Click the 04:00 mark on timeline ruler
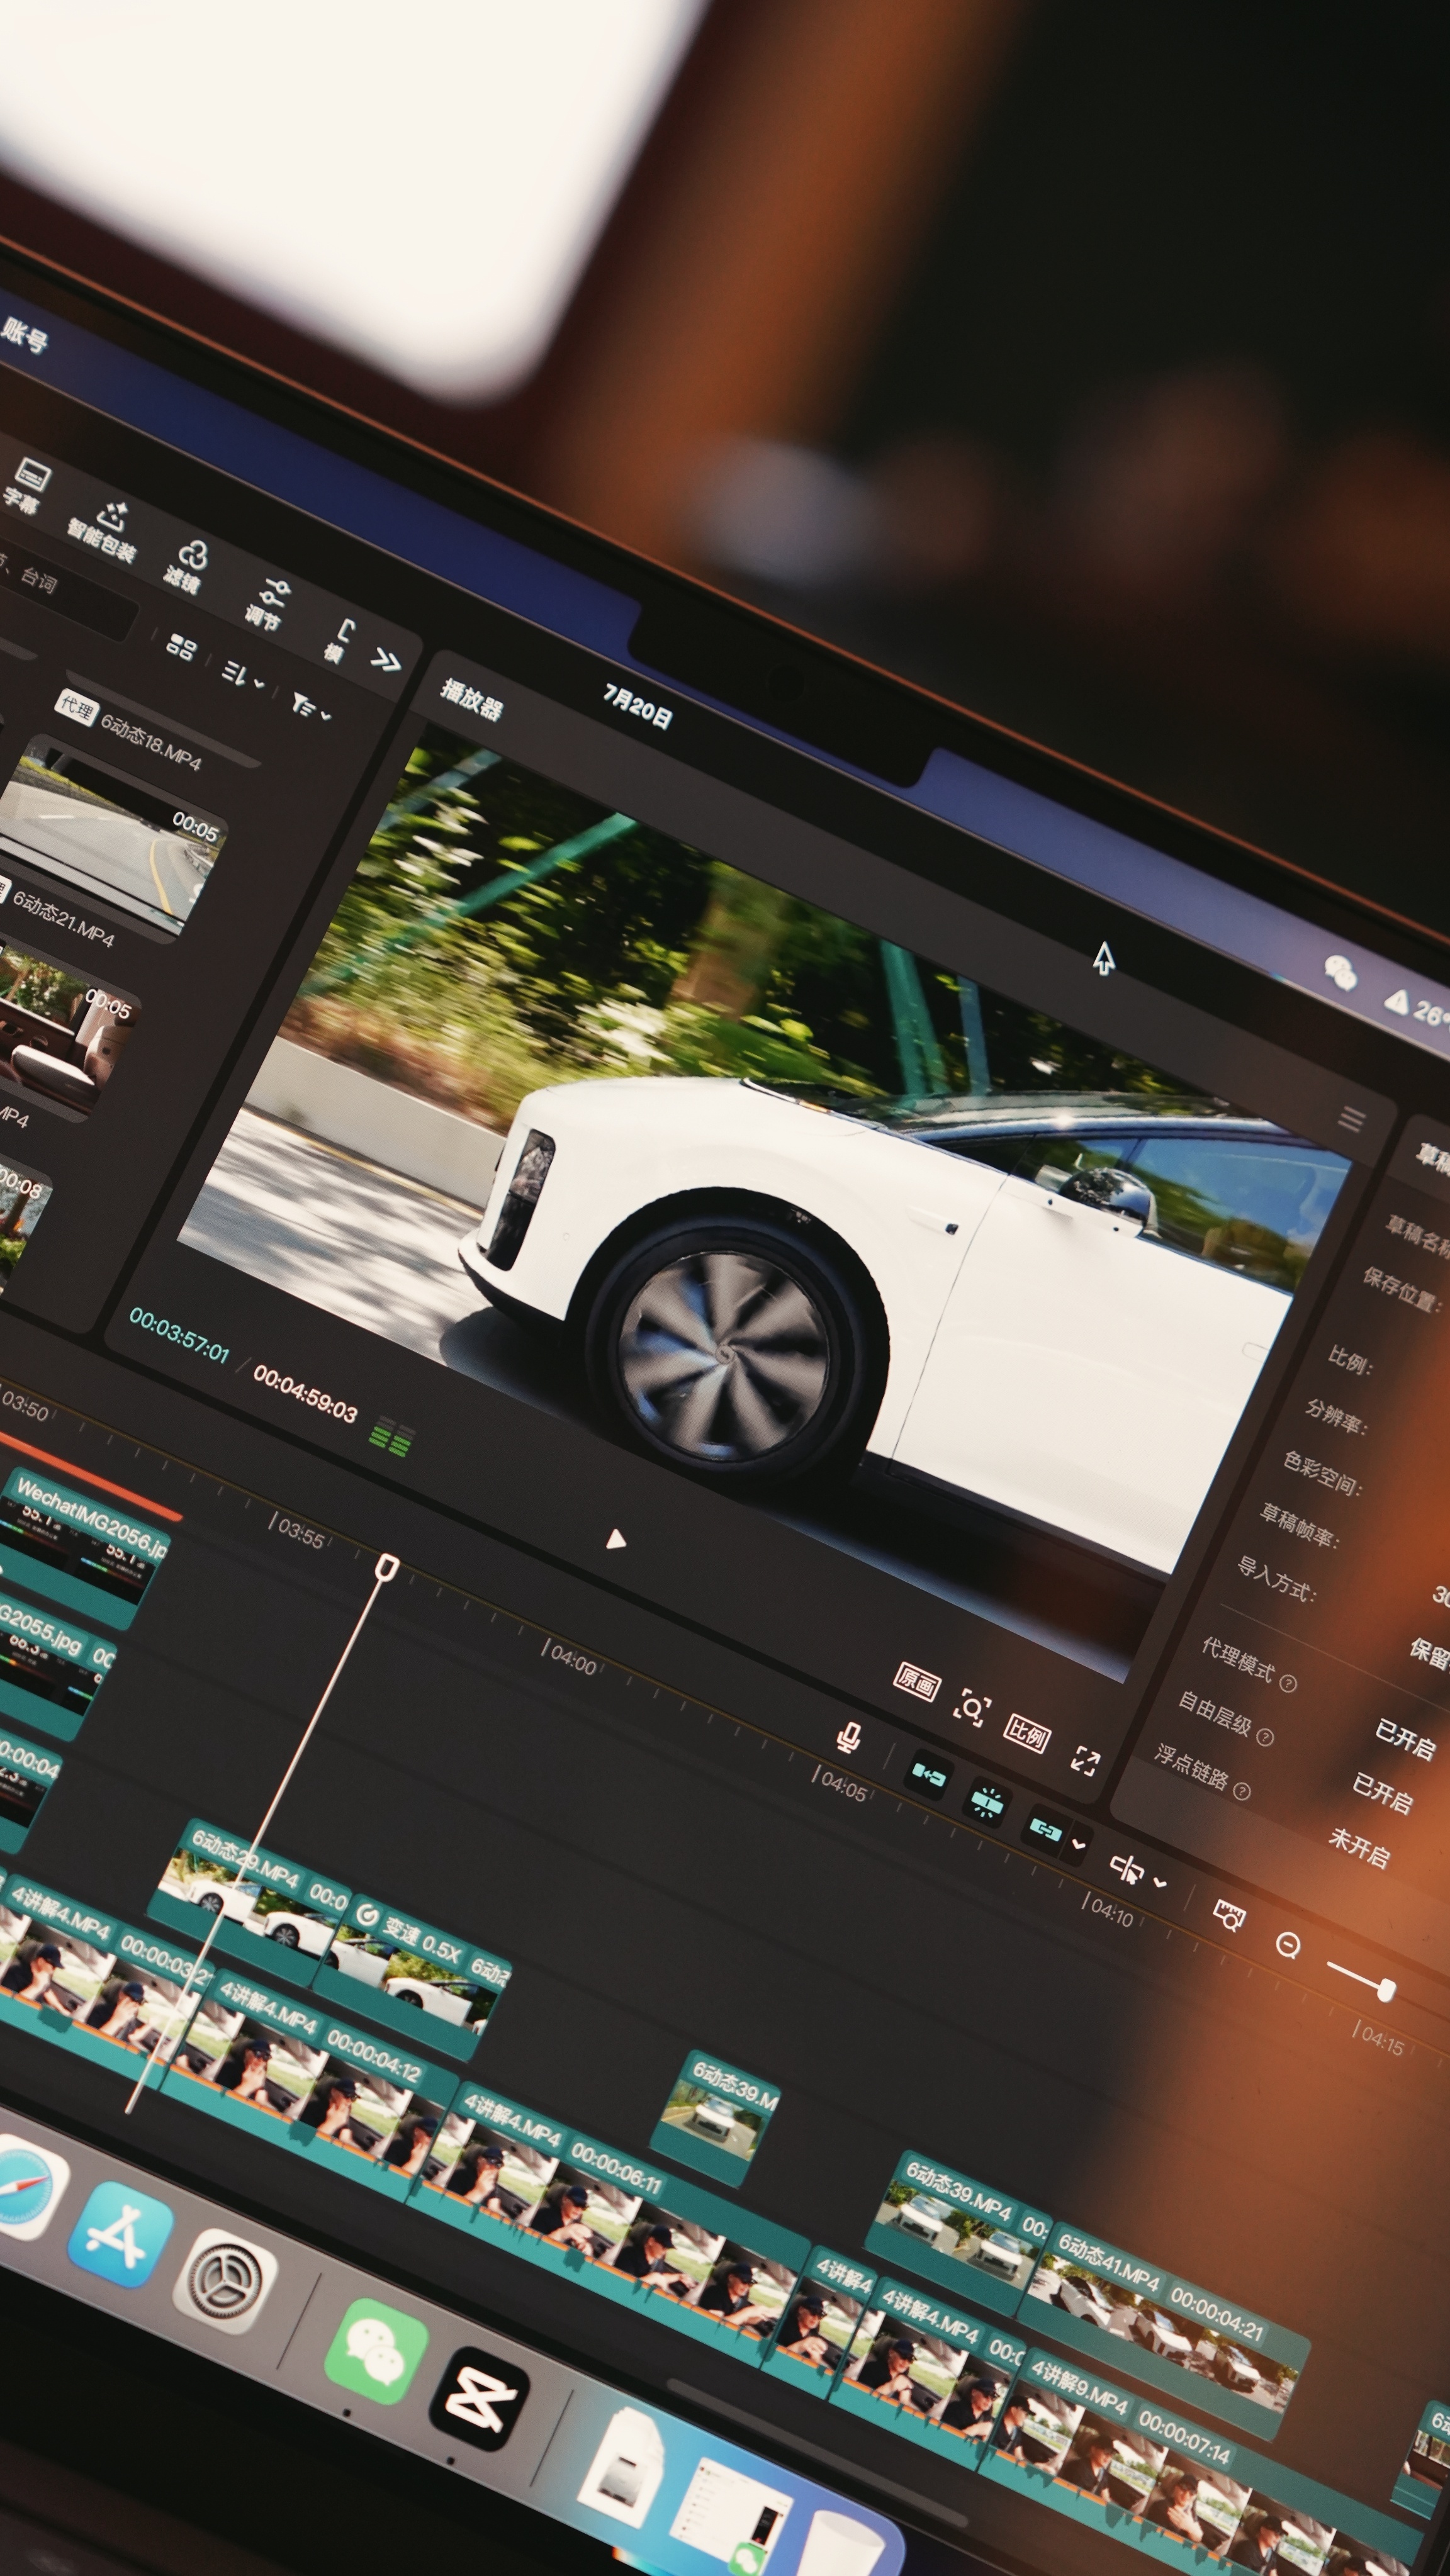 570,1657
